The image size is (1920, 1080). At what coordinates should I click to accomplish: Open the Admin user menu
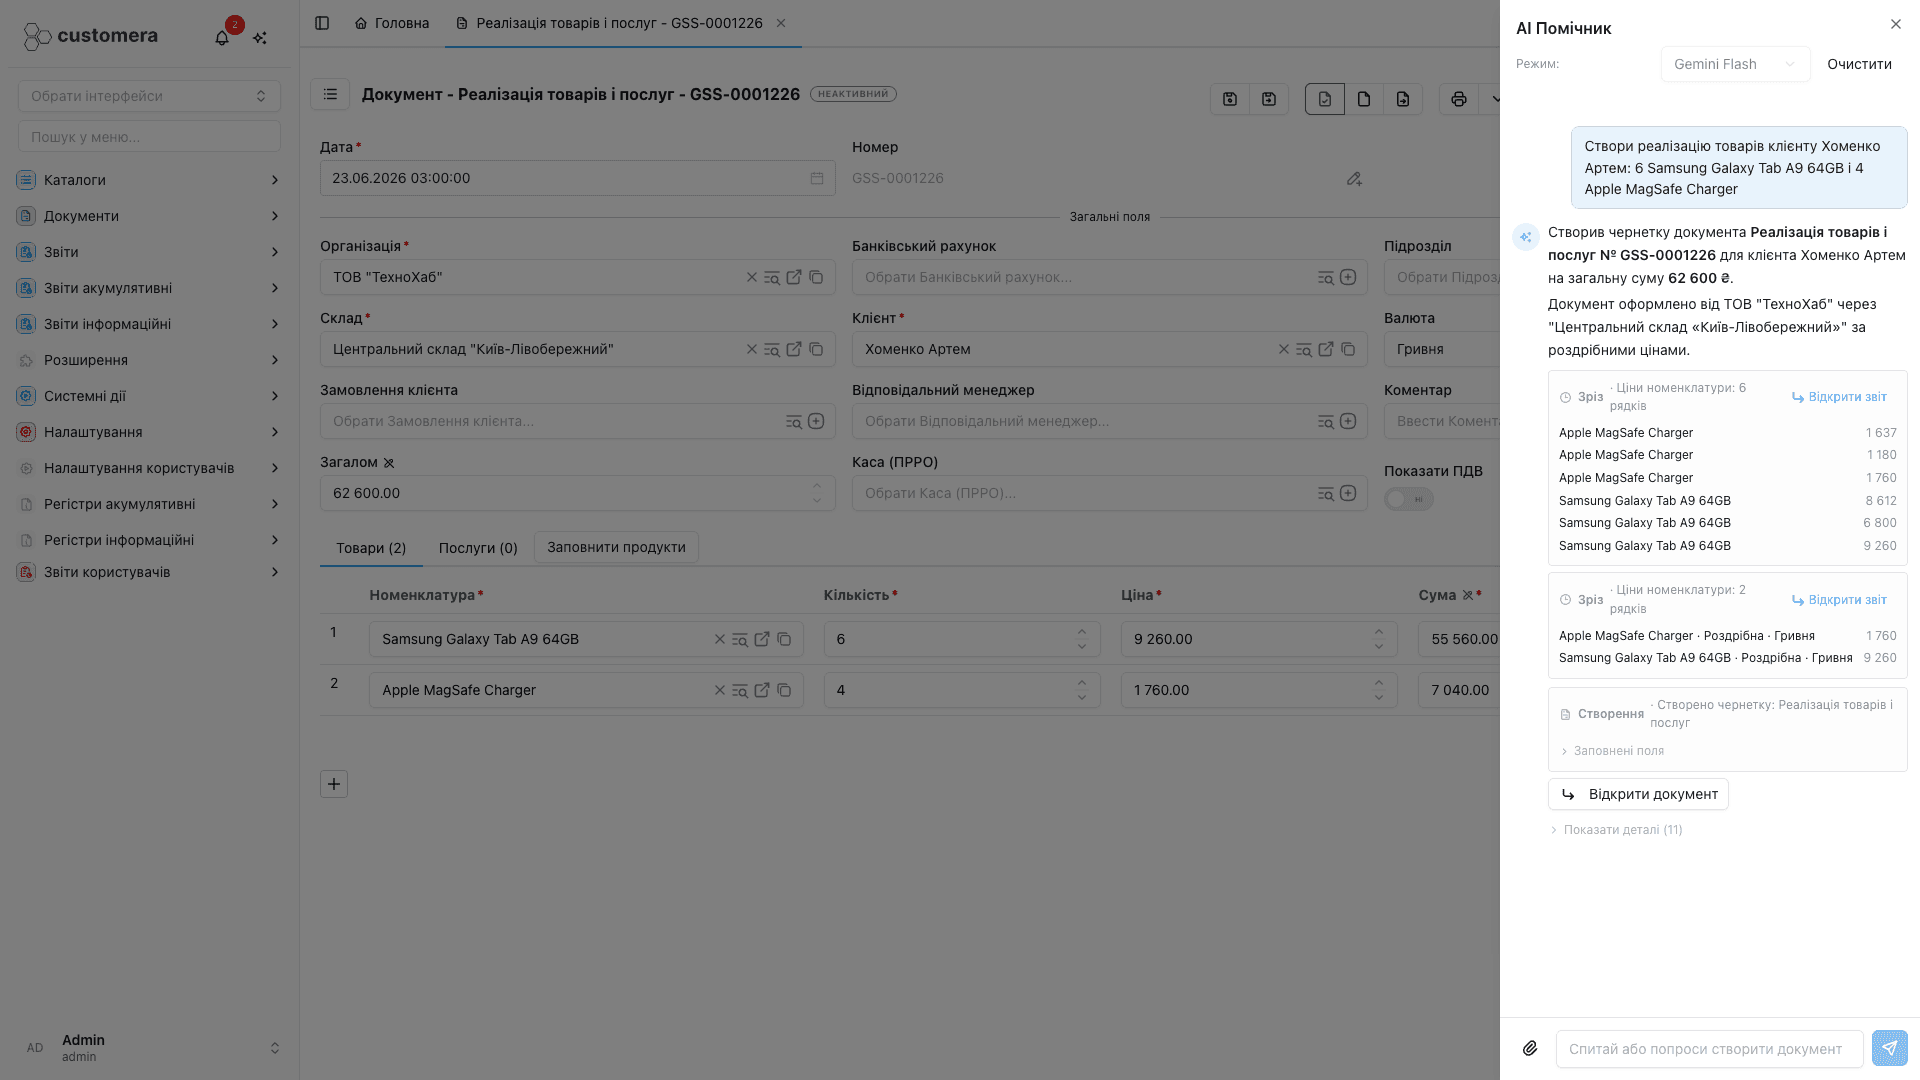click(149, 1047)
